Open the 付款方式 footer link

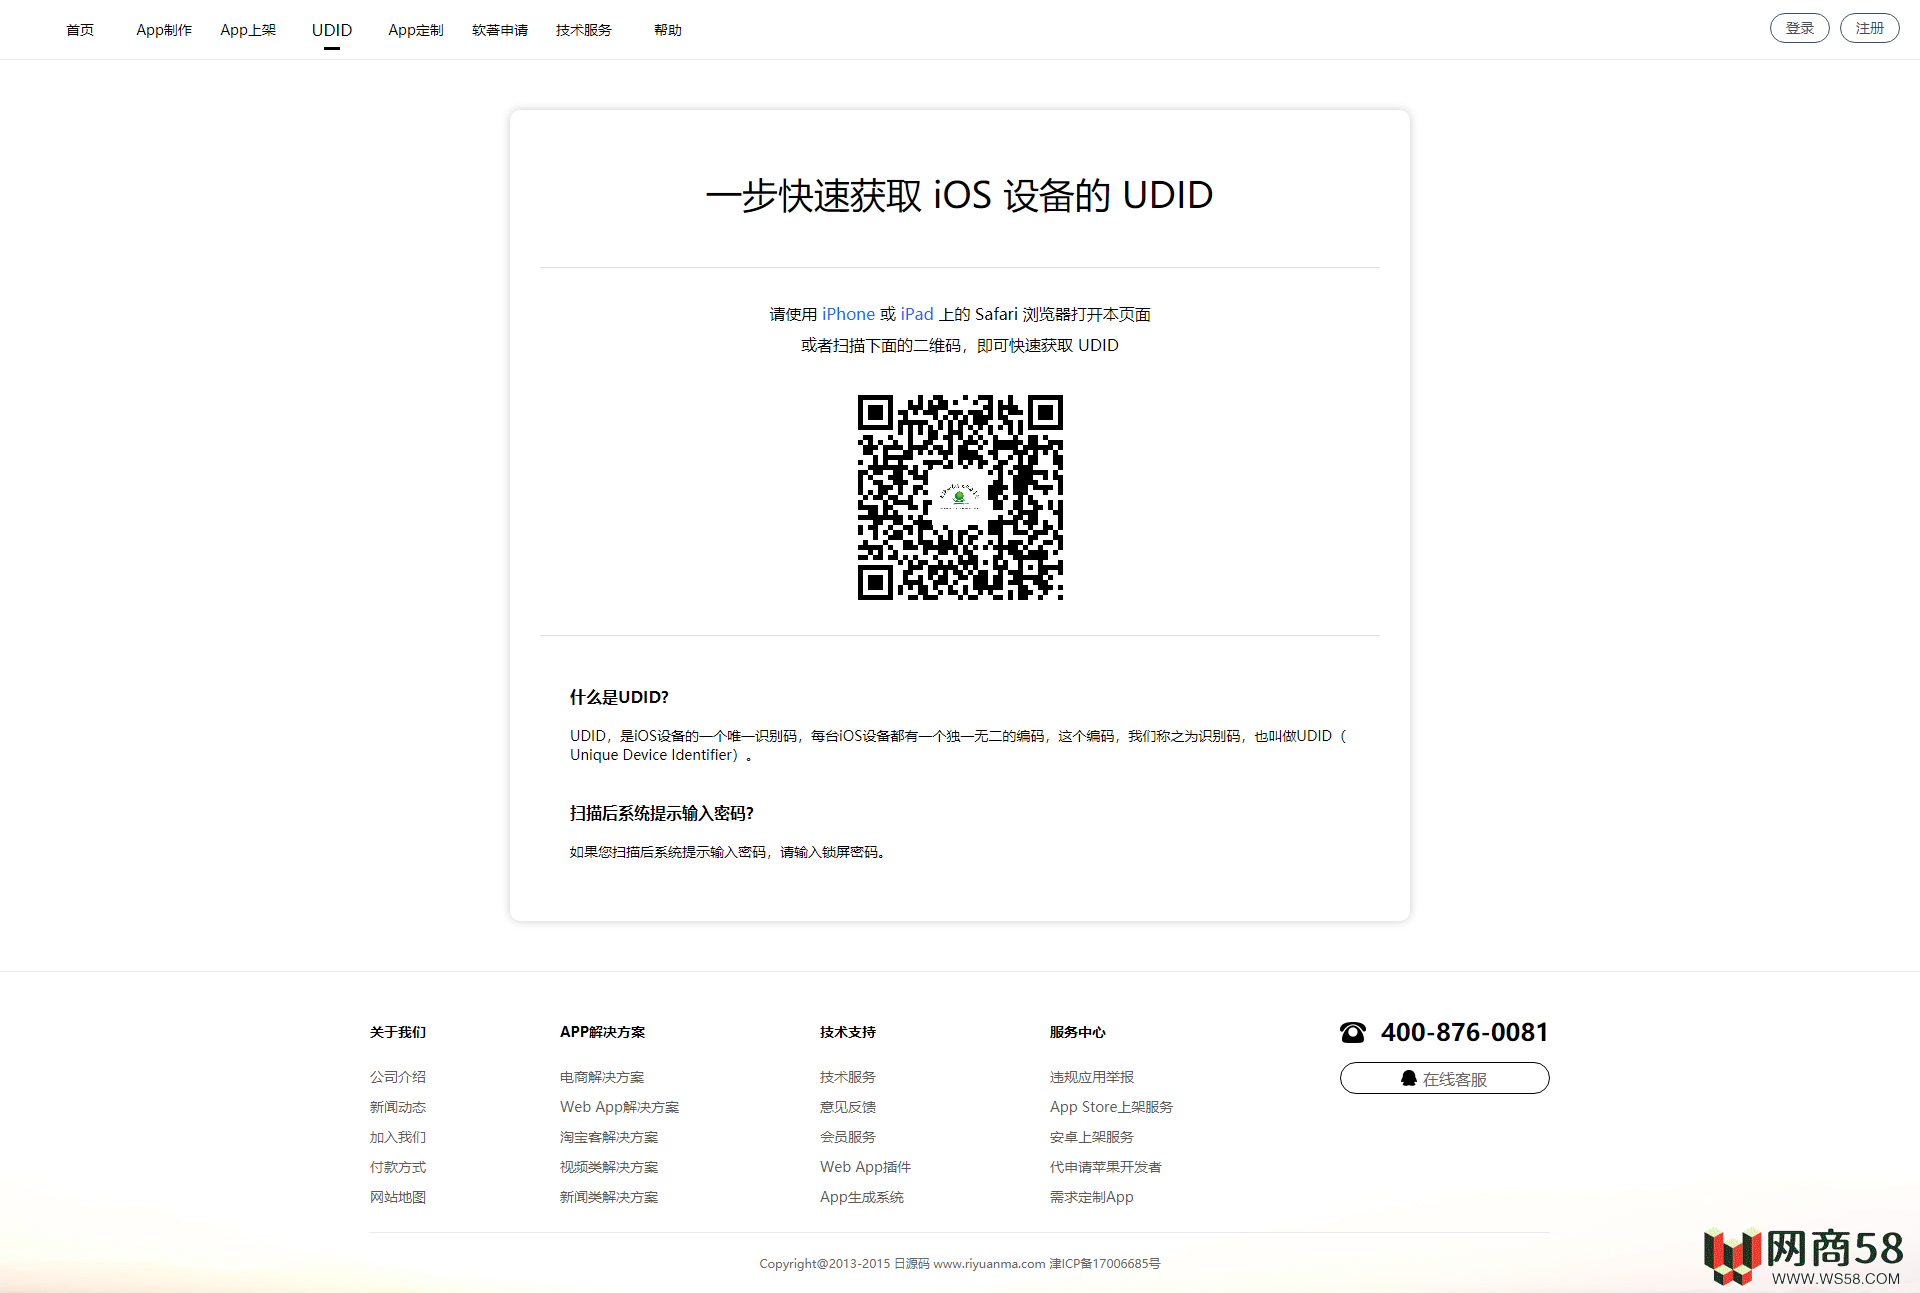click(x=398, y=1167)
